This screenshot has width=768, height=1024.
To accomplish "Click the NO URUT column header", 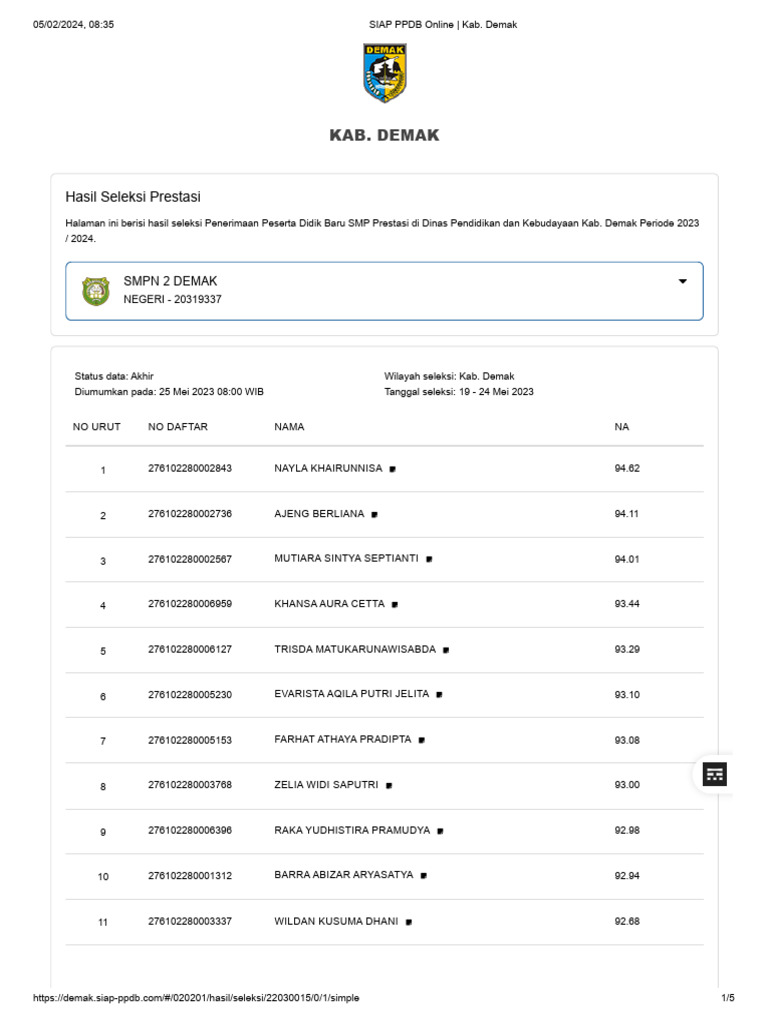I will coord(97,427).
